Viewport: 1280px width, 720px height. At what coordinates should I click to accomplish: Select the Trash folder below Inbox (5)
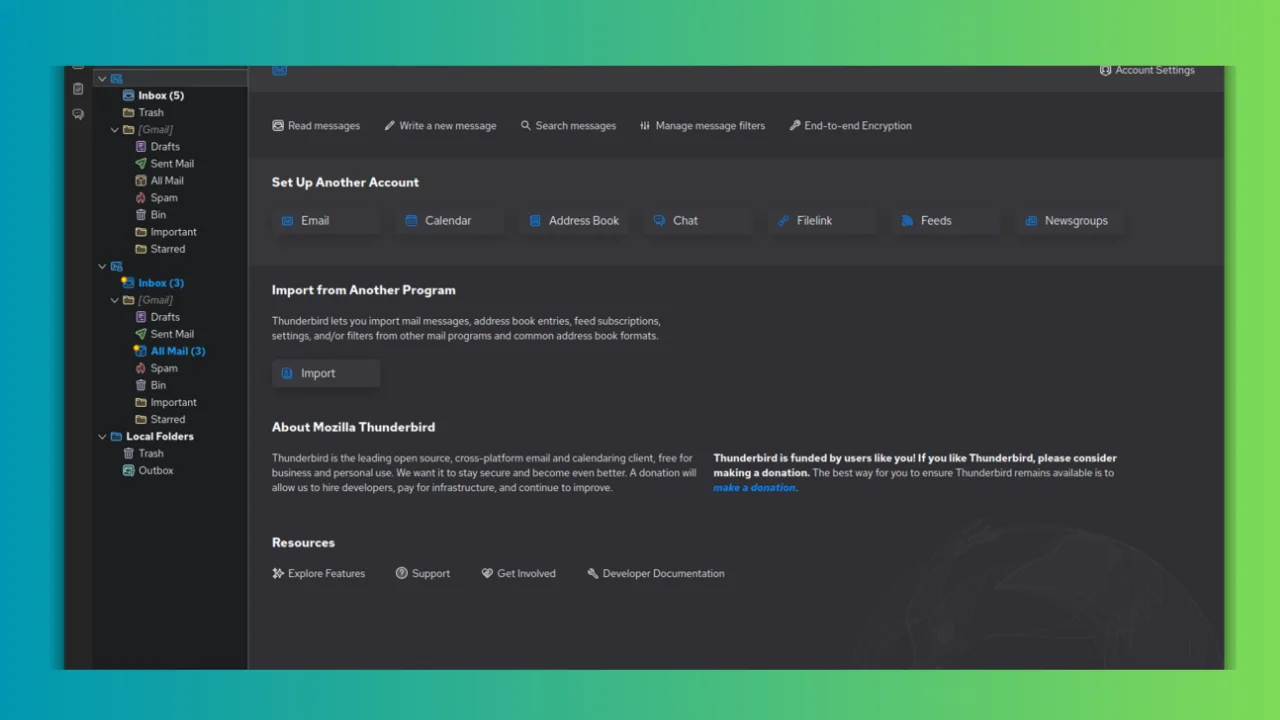pos(151,113)
